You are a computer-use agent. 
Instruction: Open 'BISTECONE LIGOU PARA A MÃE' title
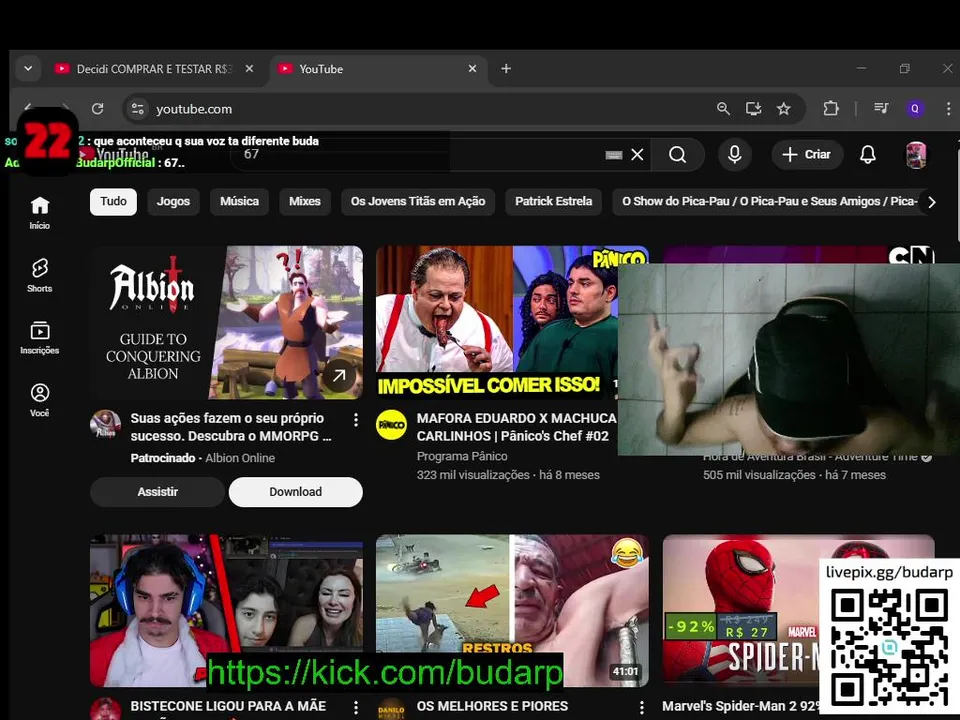coord(228,706)
